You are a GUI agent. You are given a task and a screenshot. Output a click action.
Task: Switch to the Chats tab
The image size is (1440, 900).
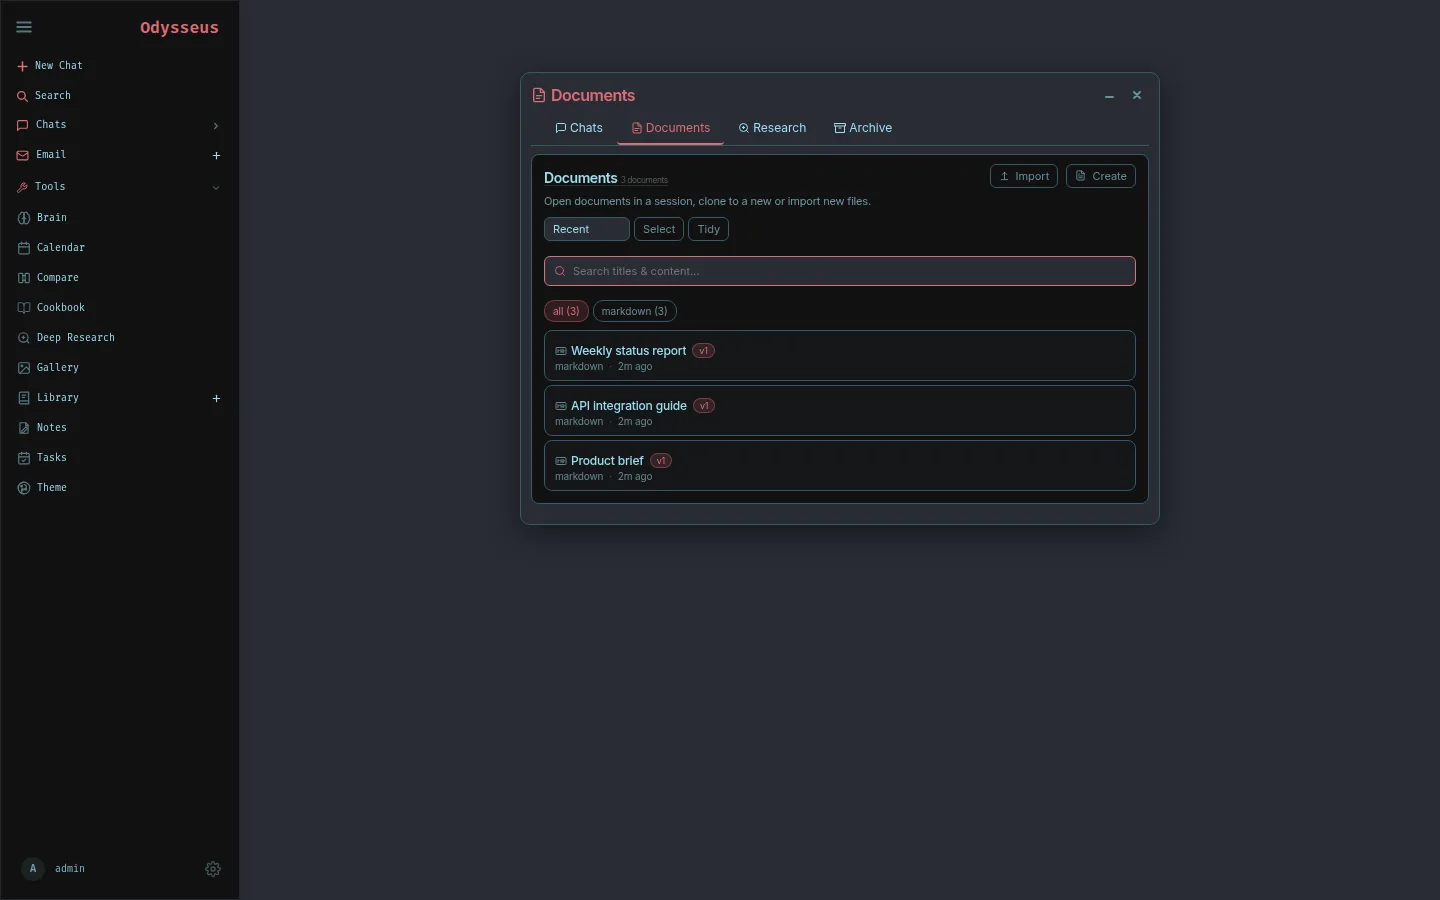(579, 128)
